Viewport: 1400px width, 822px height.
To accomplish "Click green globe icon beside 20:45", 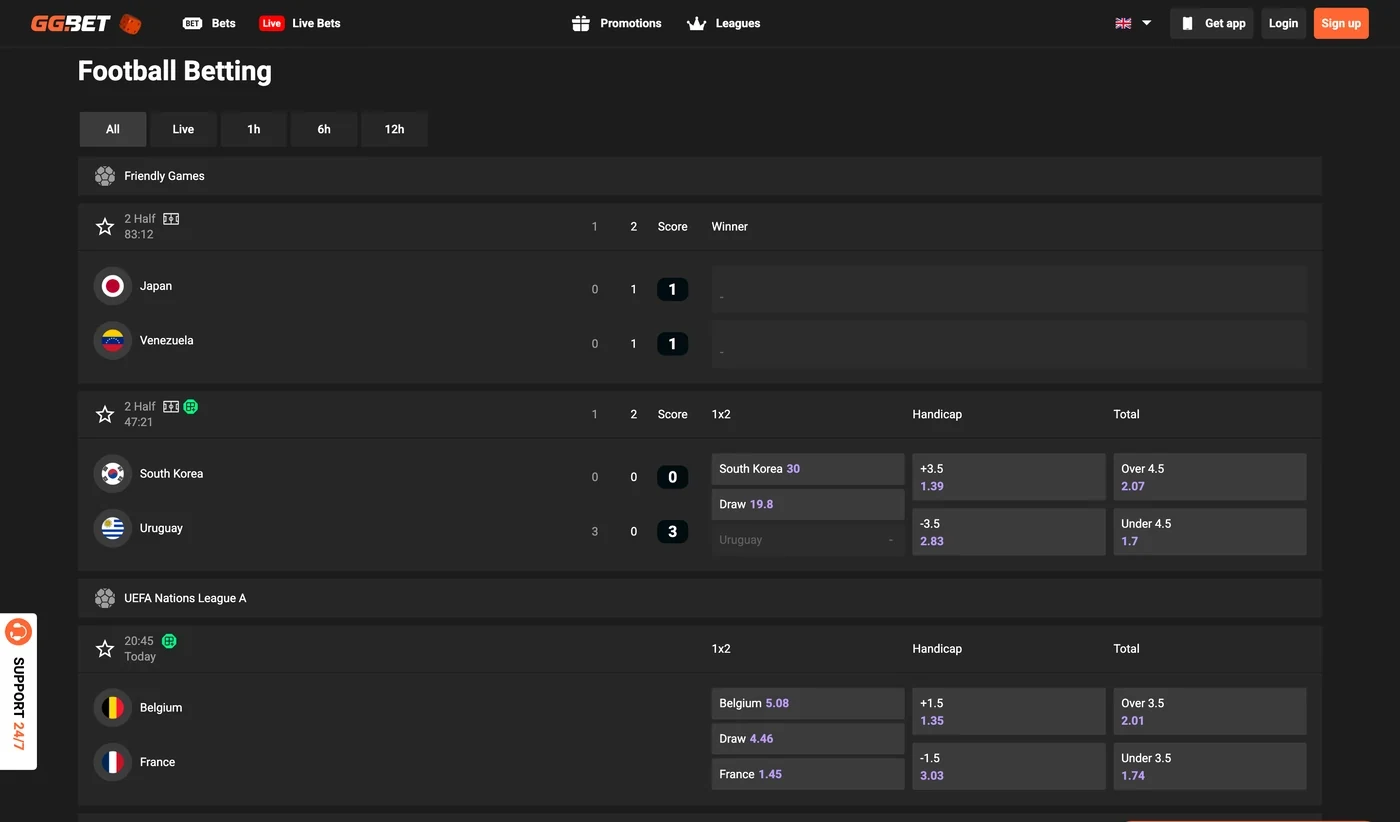I will point(169,641).
